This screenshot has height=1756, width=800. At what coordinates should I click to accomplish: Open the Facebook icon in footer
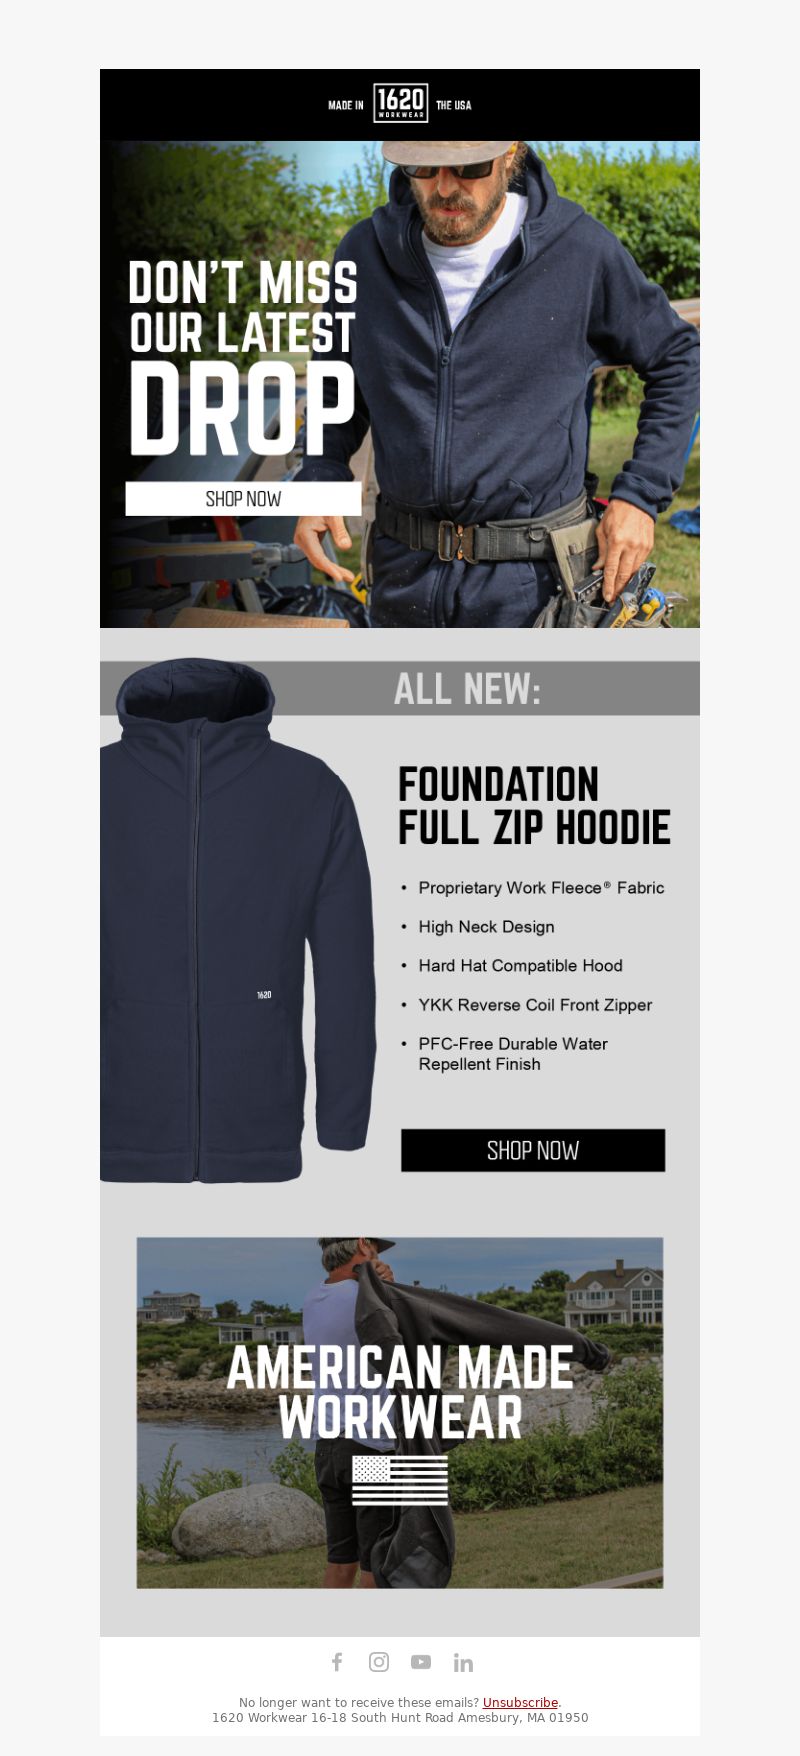tap(337, 1662)
